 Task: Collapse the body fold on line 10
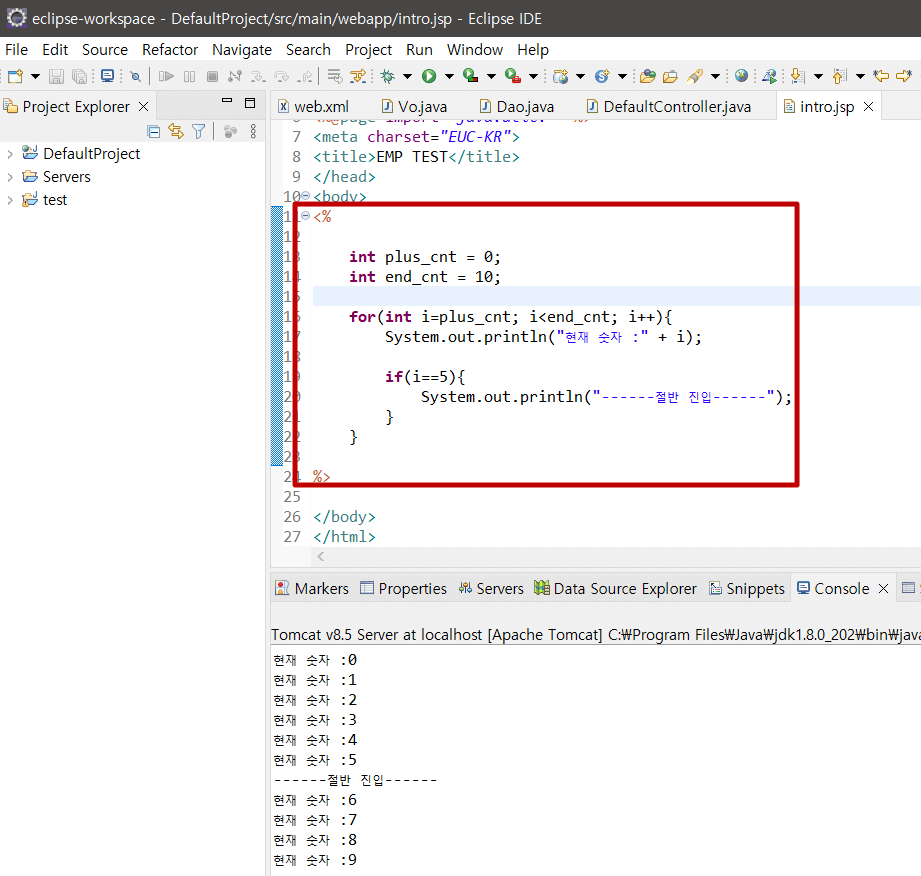point(305,196)
